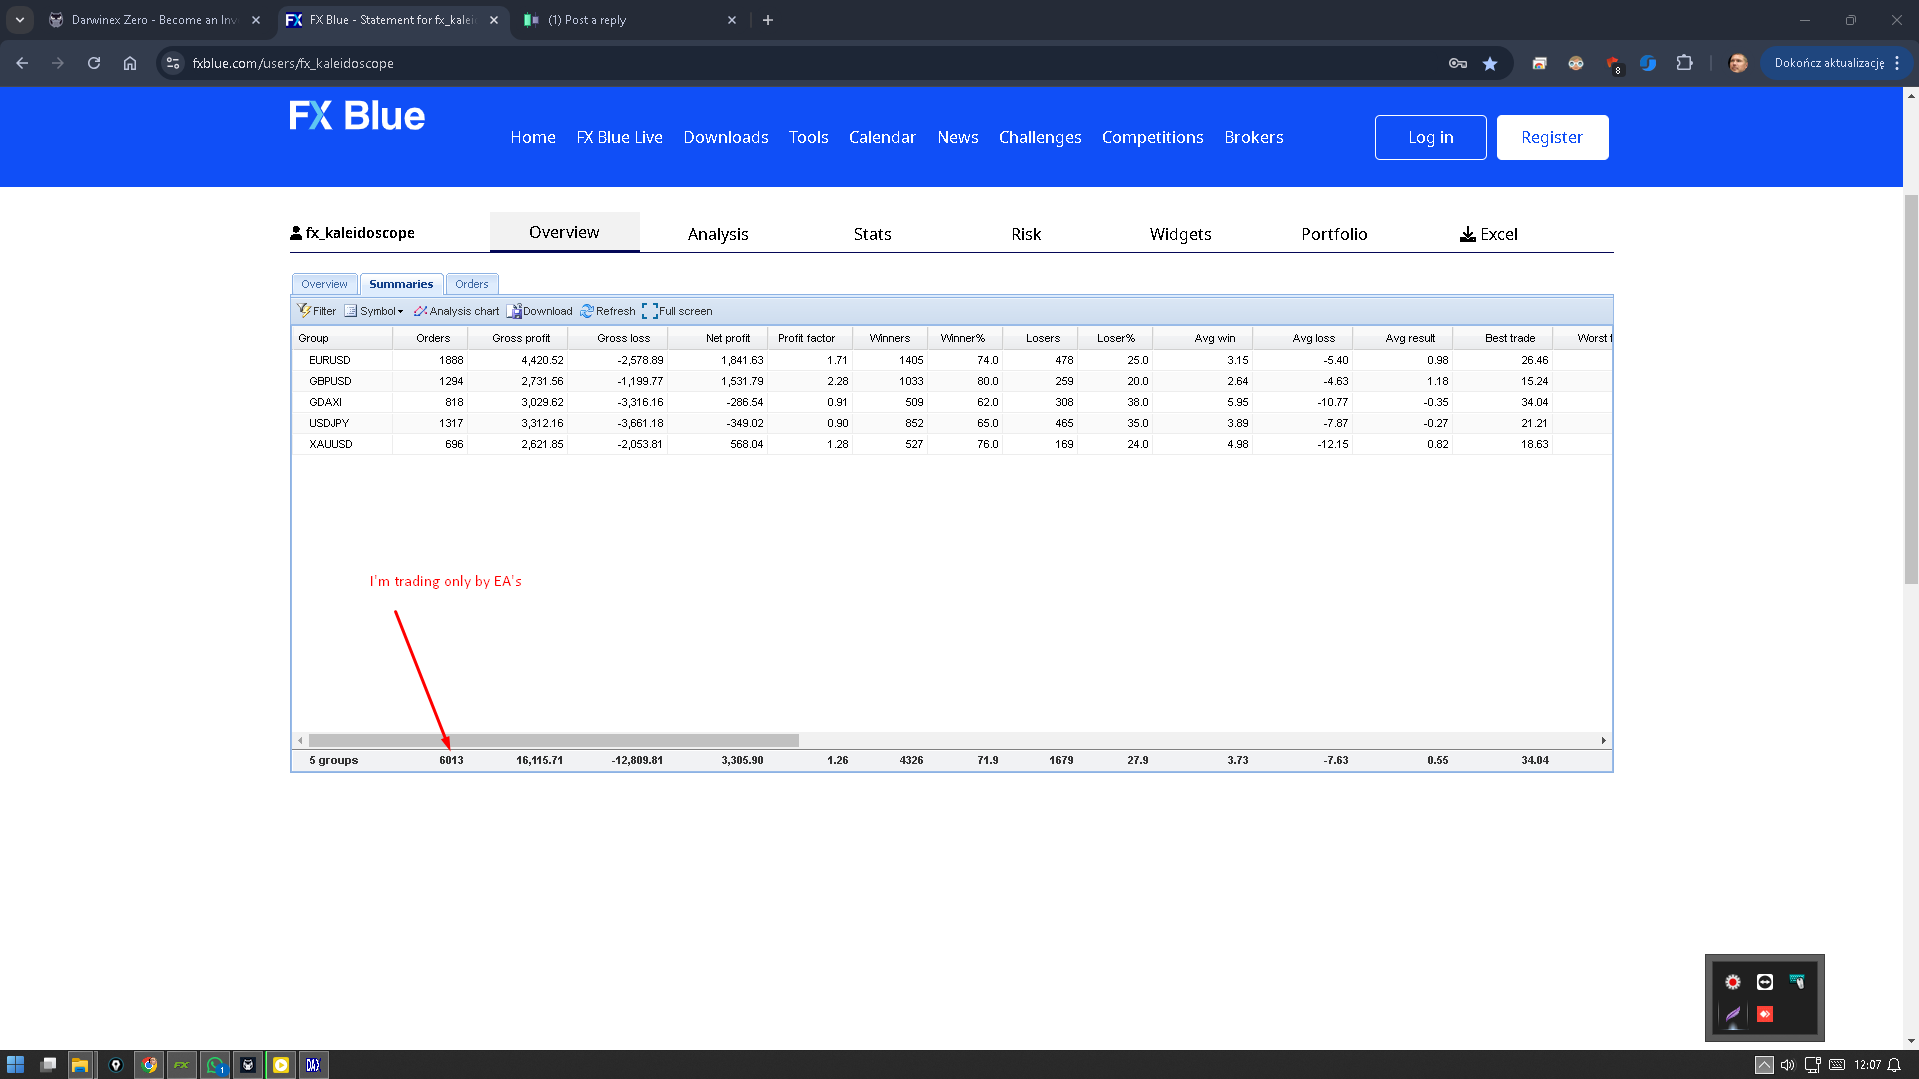Viewport: 1919px width, 1079px height.
Task: Collapse the hidden tray icons chevron
Action: click(x=1764, y=1065)
